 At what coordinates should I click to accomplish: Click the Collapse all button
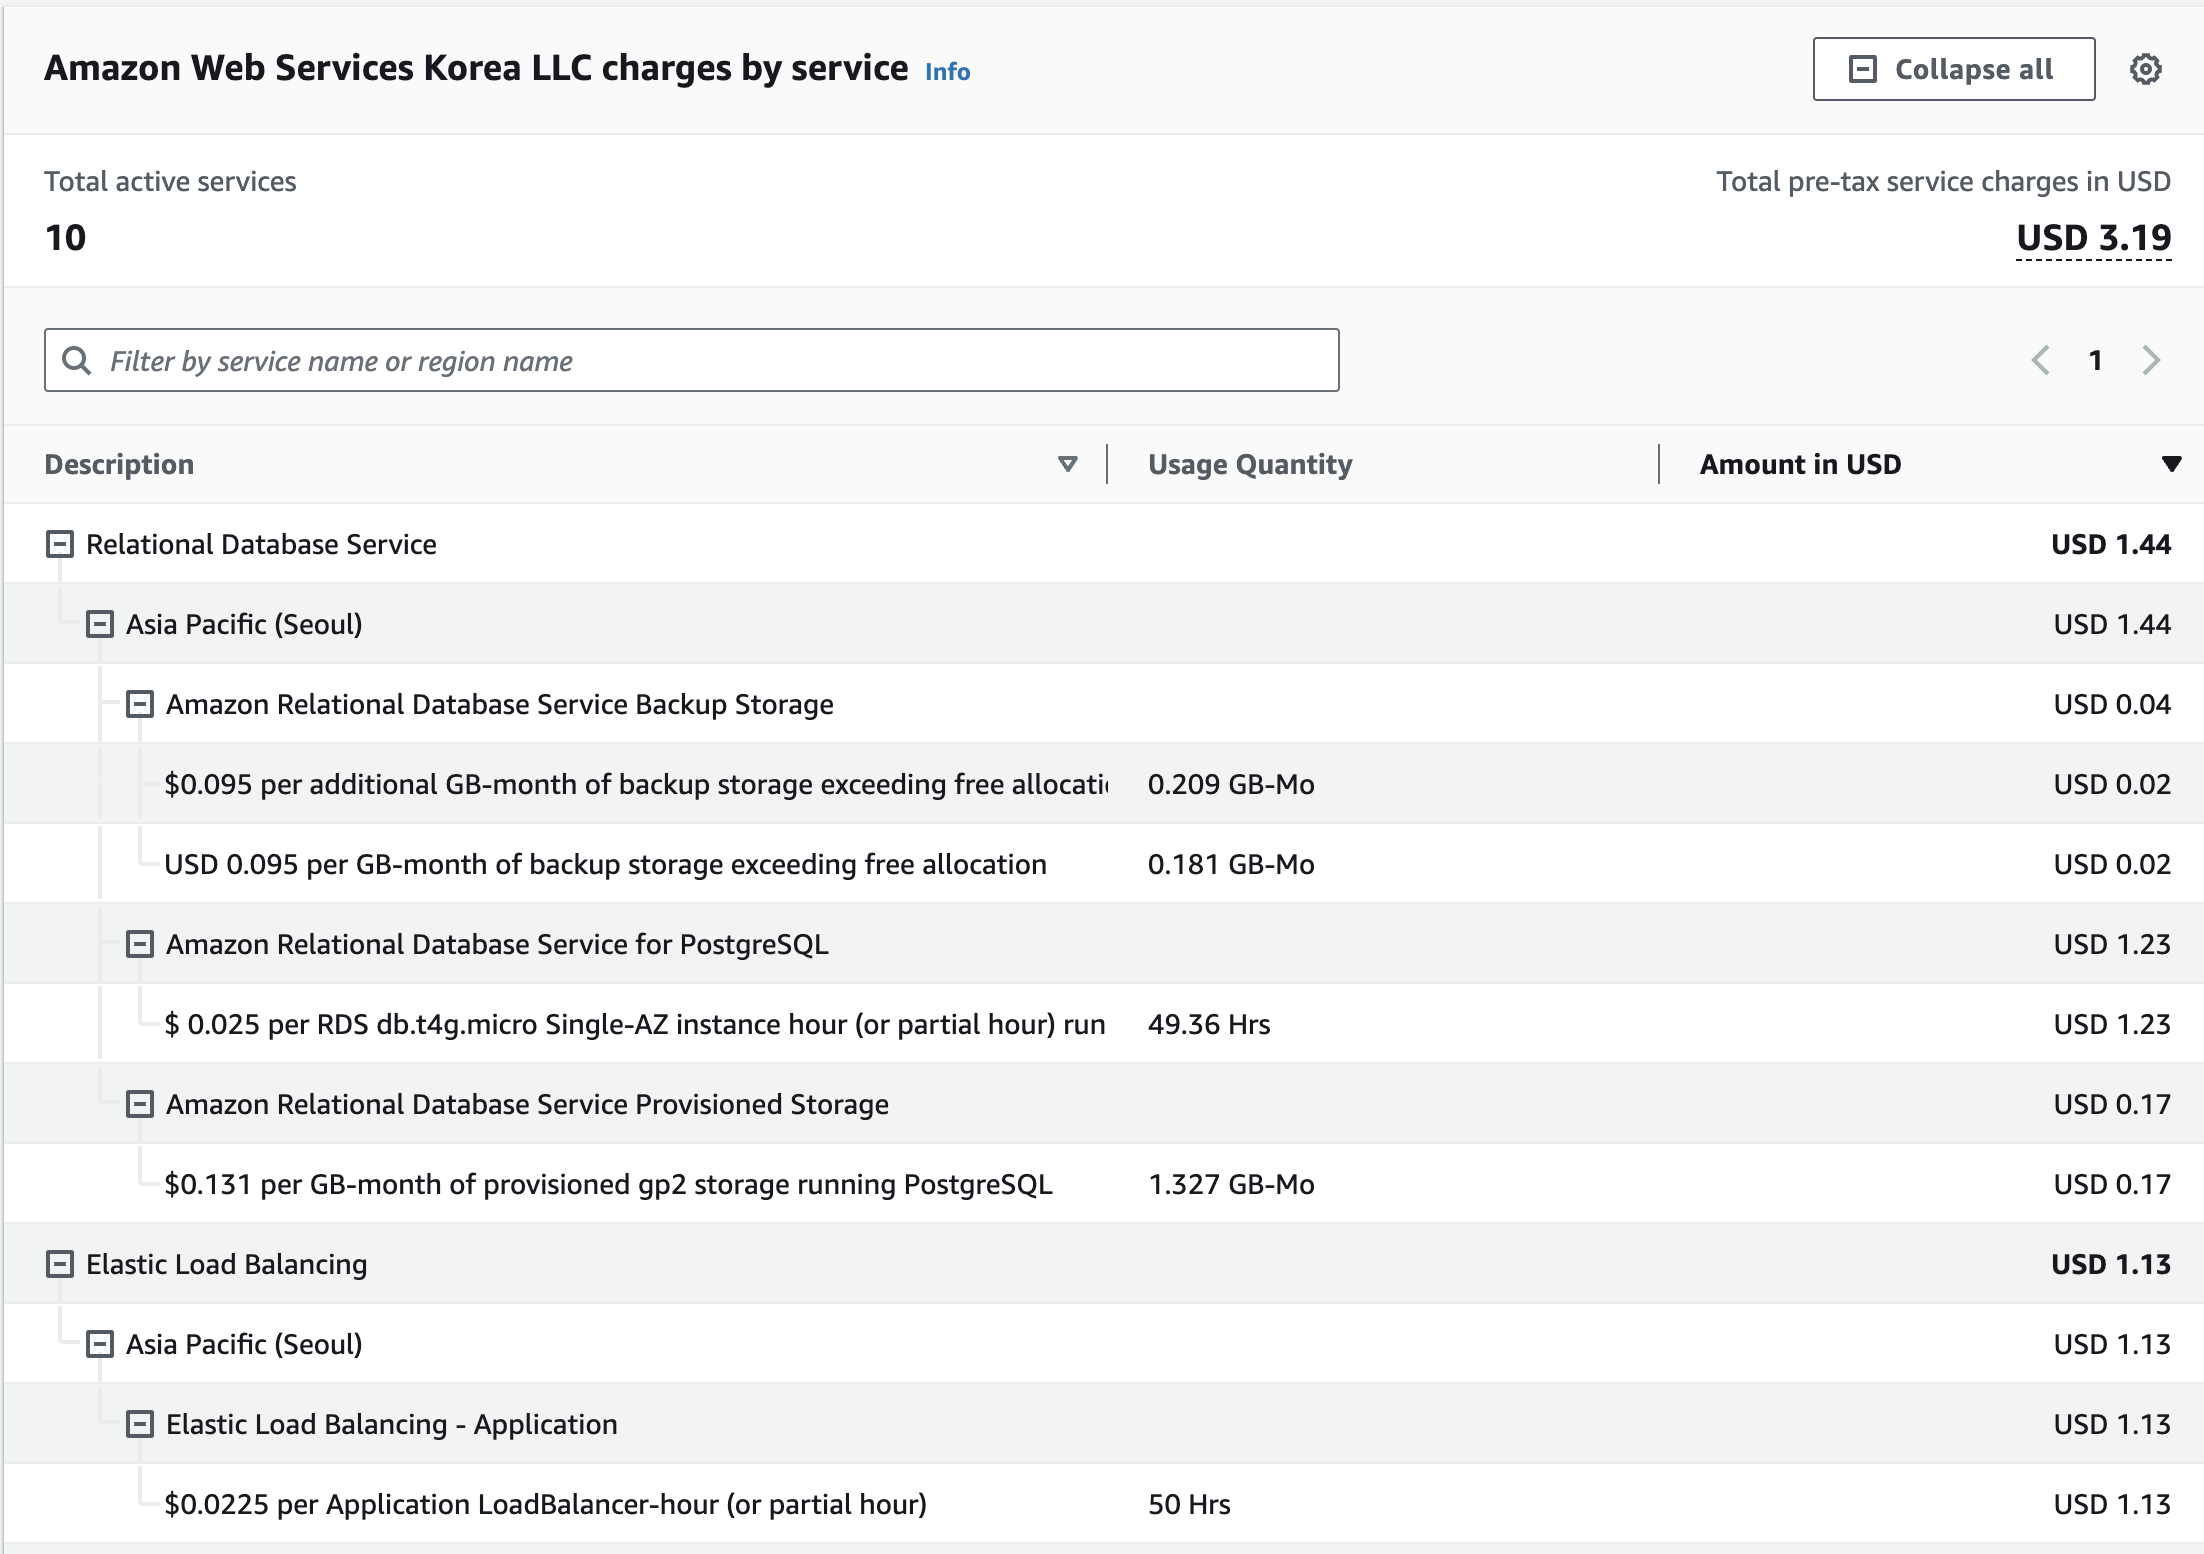(1953, 69)
